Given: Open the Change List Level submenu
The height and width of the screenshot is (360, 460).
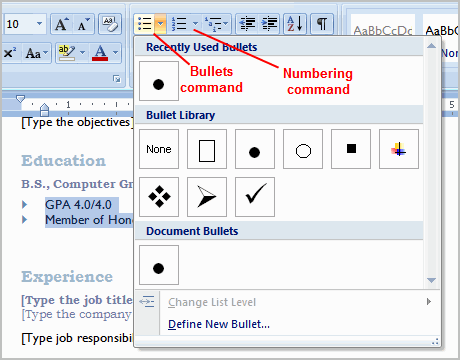Looking at the screenshot, I should 287,302.
